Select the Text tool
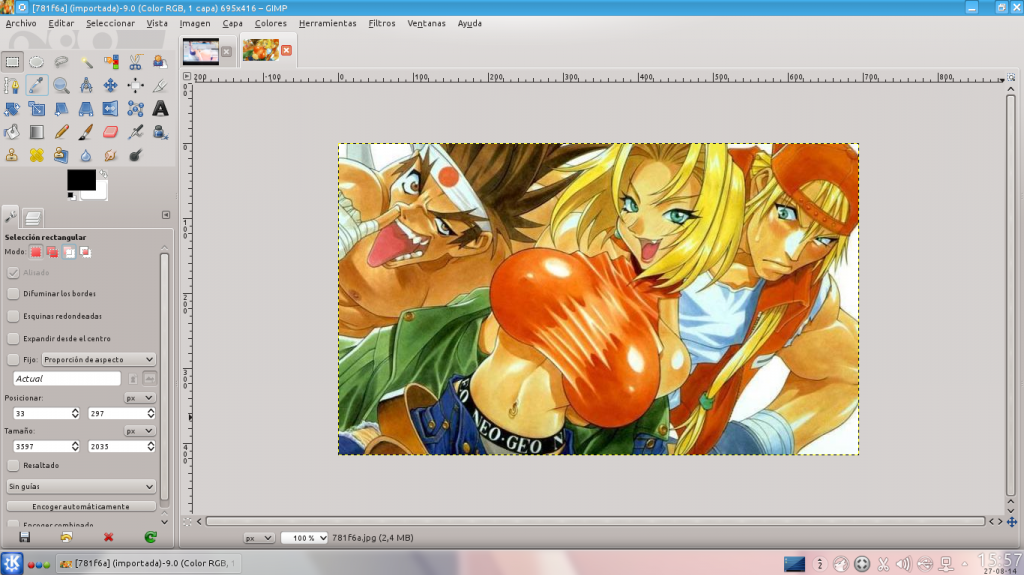The height and width of the screenshot is (575, 1024). coord(160,109)
